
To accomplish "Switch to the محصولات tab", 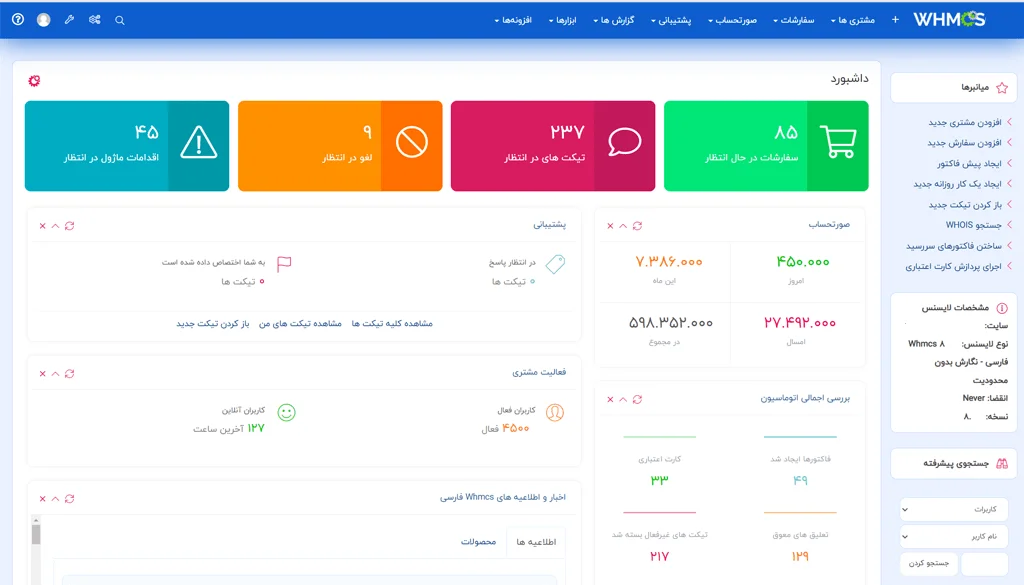I will coord(478,542).
